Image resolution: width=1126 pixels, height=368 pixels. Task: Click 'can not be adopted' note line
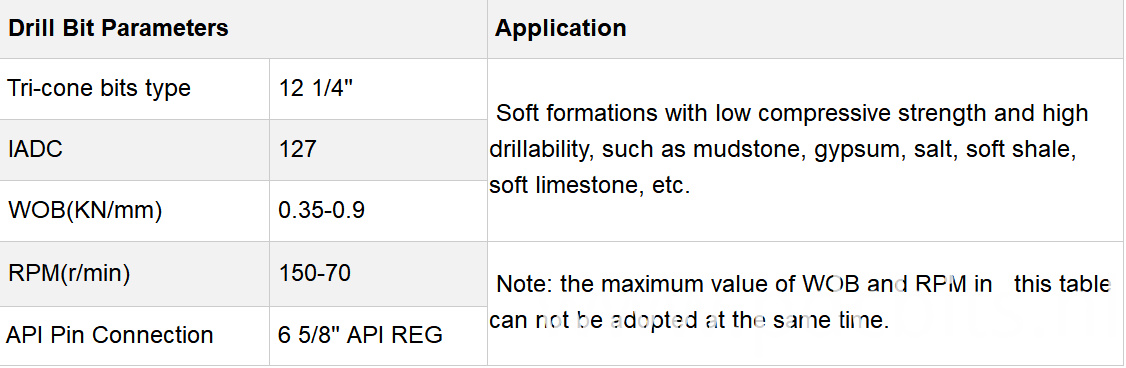point(689,320)
